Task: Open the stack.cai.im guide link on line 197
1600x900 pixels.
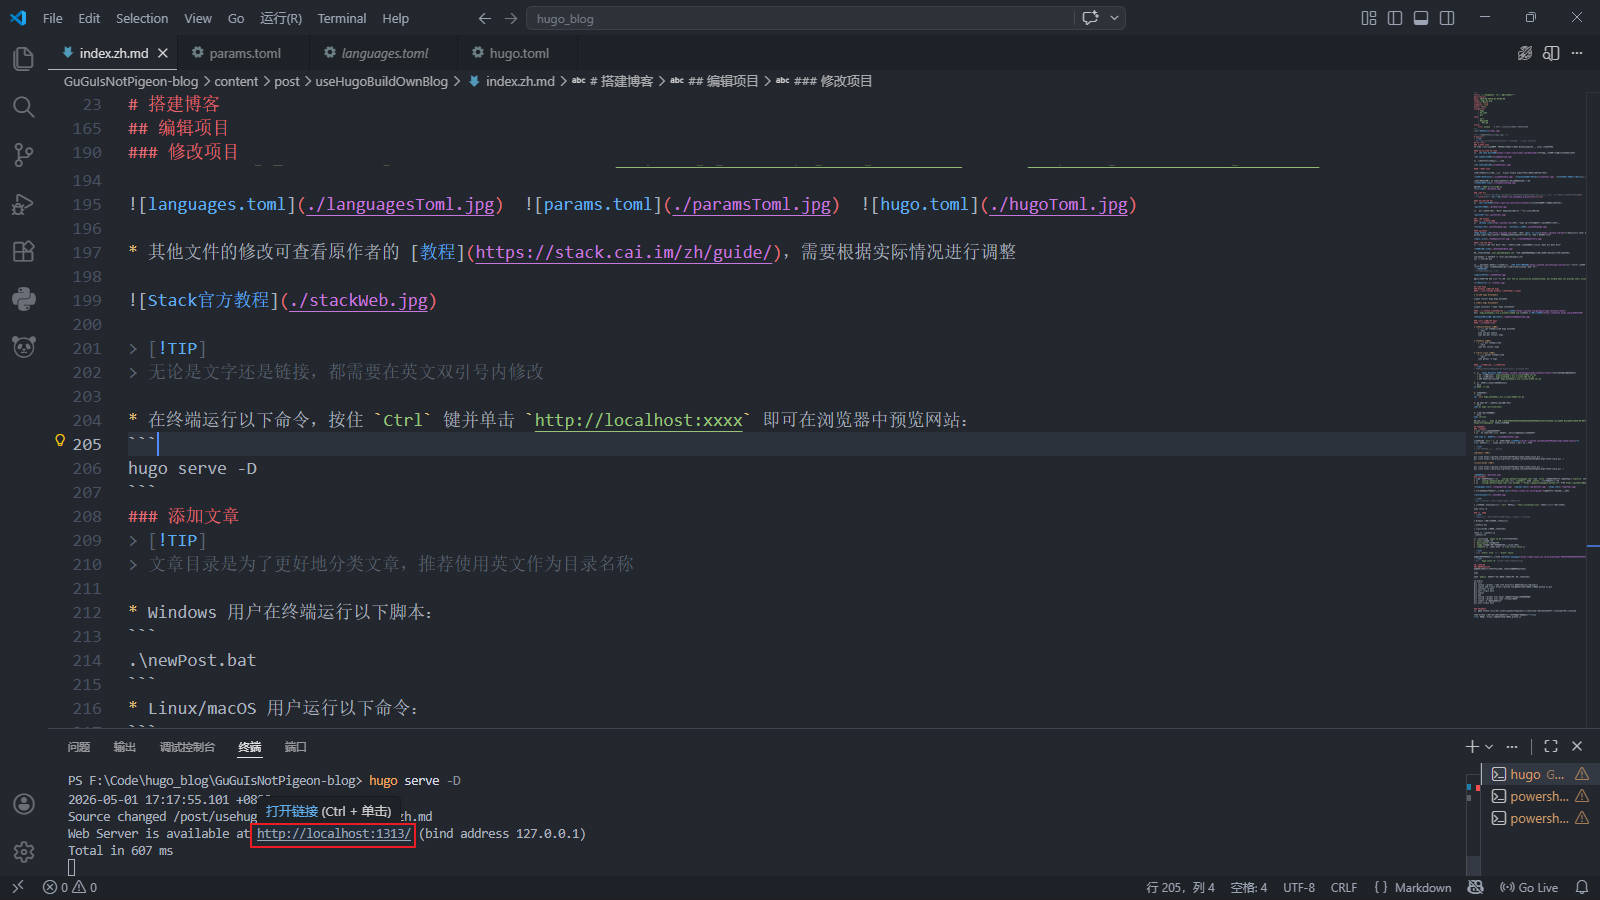Action: tap(624, 252)
